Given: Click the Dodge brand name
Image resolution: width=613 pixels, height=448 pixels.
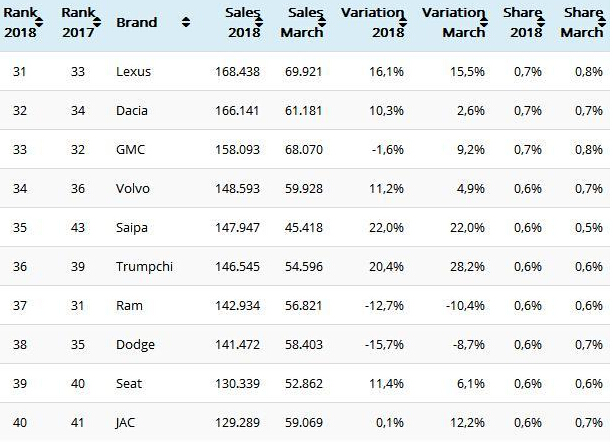Looking at the screenshot, I should (x=135, y=345).
